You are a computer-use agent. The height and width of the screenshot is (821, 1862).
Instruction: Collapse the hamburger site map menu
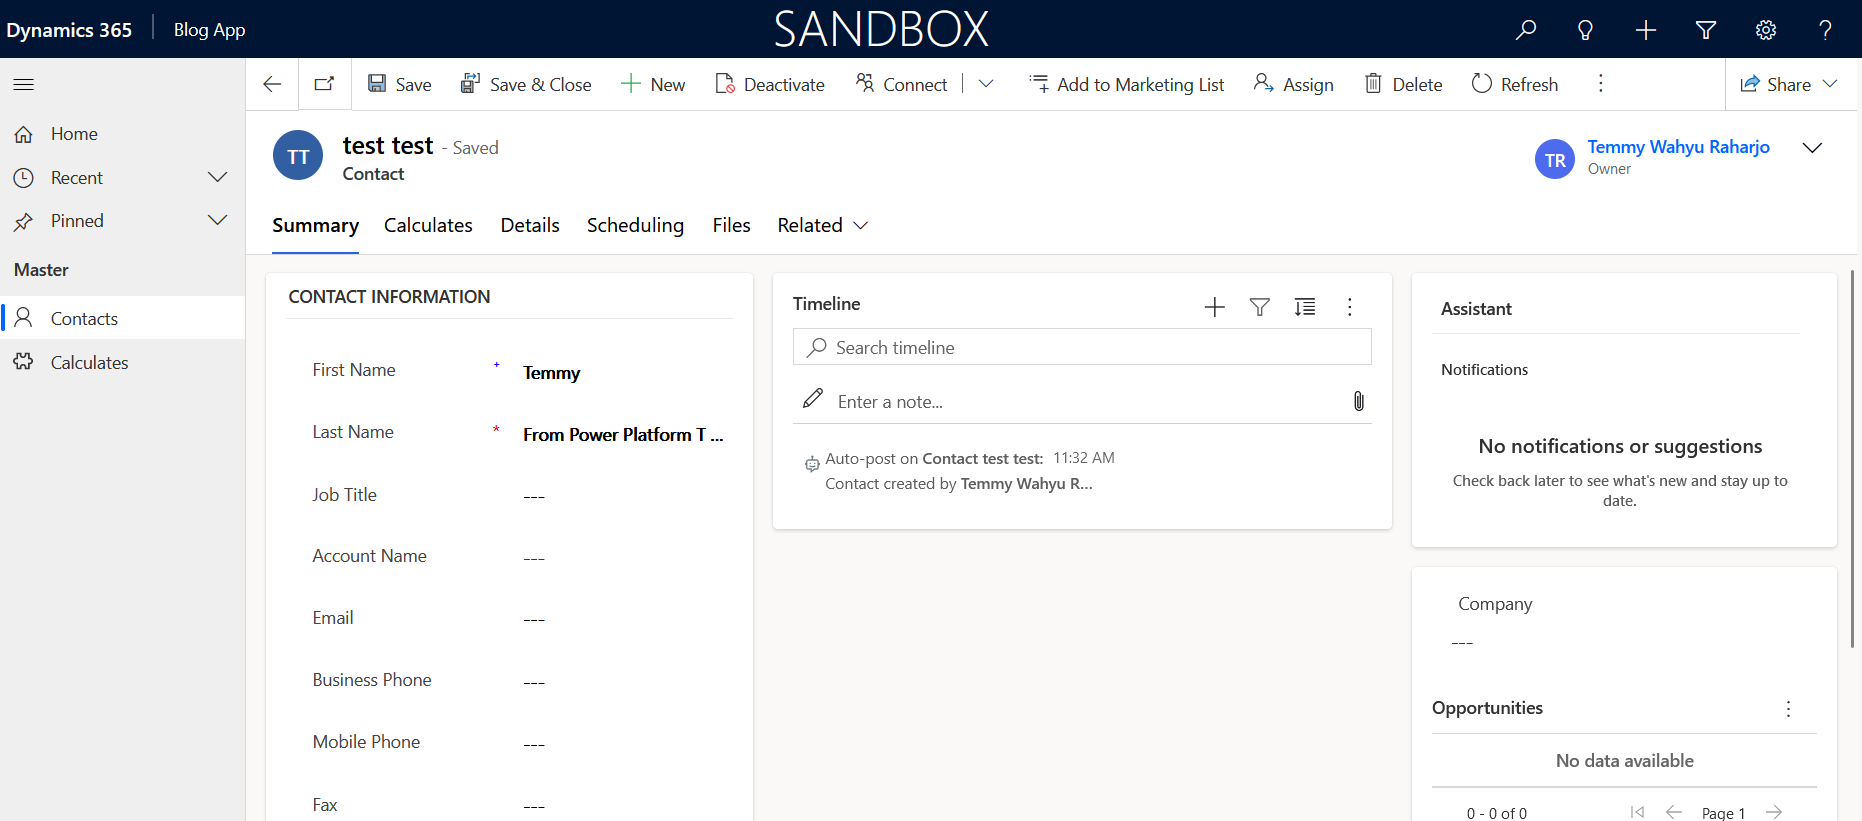(24, 84)
